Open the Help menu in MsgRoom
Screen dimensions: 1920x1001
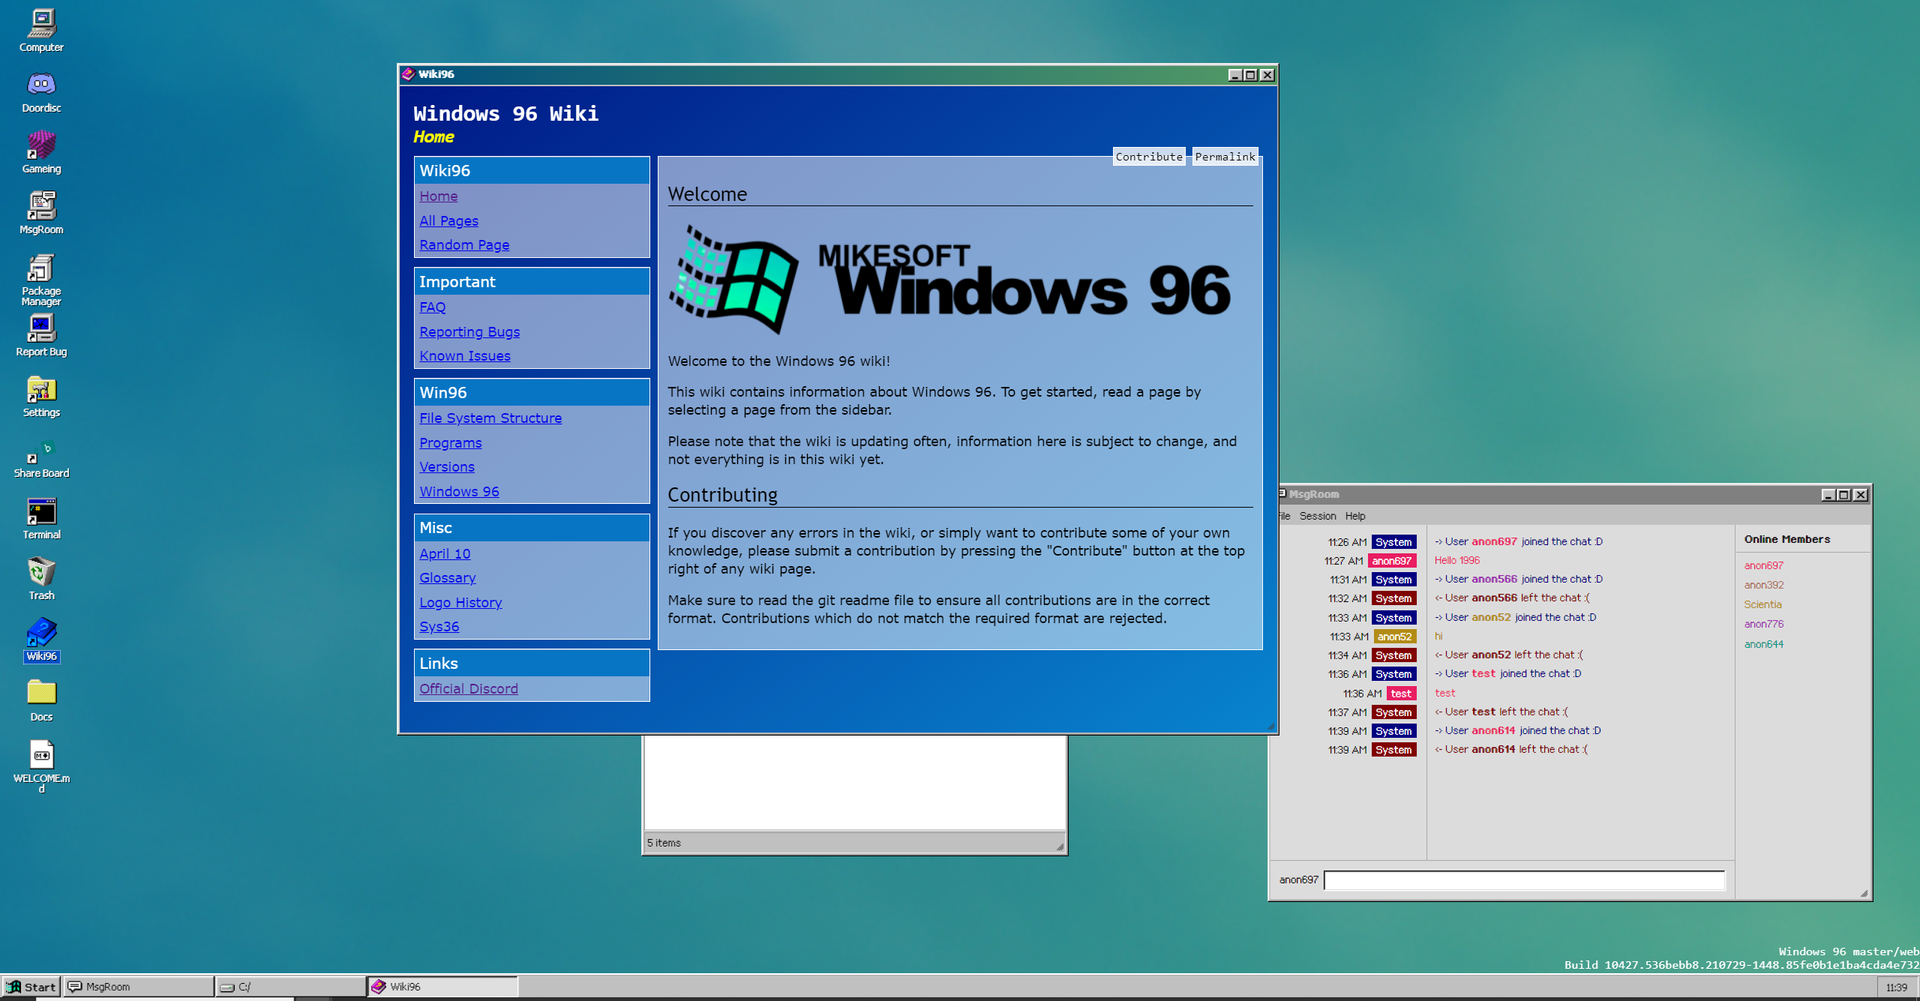(x=1355, y=515)
